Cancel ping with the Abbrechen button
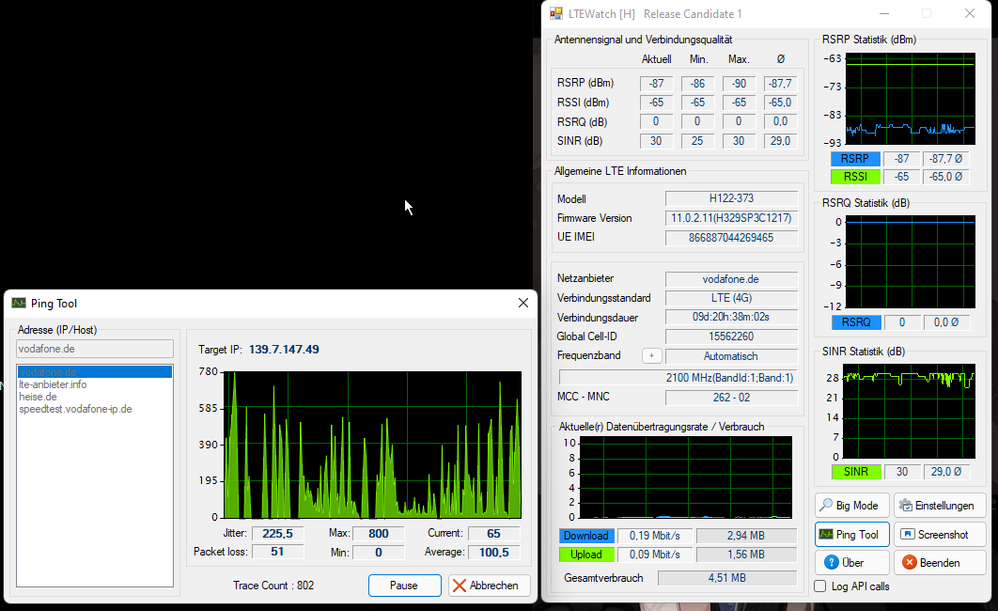The width and height of the screenshot is (998, 611). pyautogui.click(x=489, y=586)
